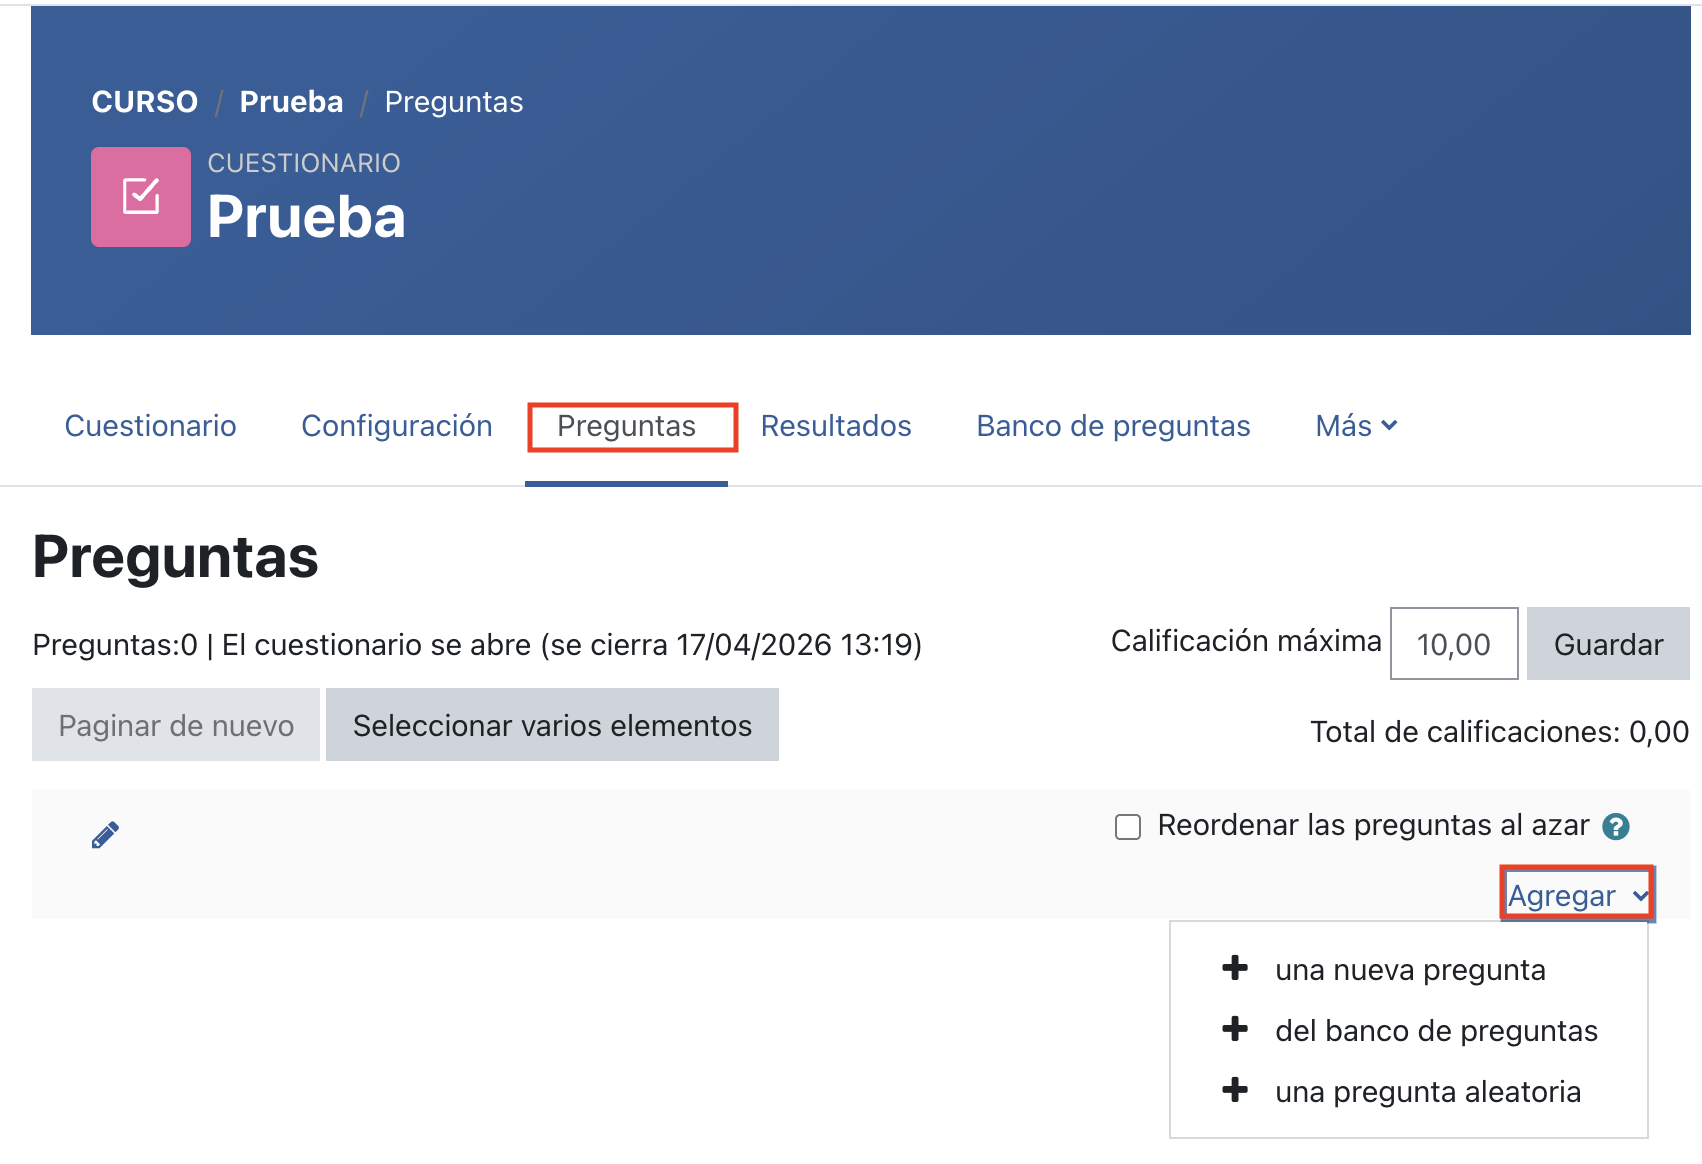Choose una pregunta aleatoria menu entry
Viewport: 1702px width, 1164px height.
tap(1409, 1092)
